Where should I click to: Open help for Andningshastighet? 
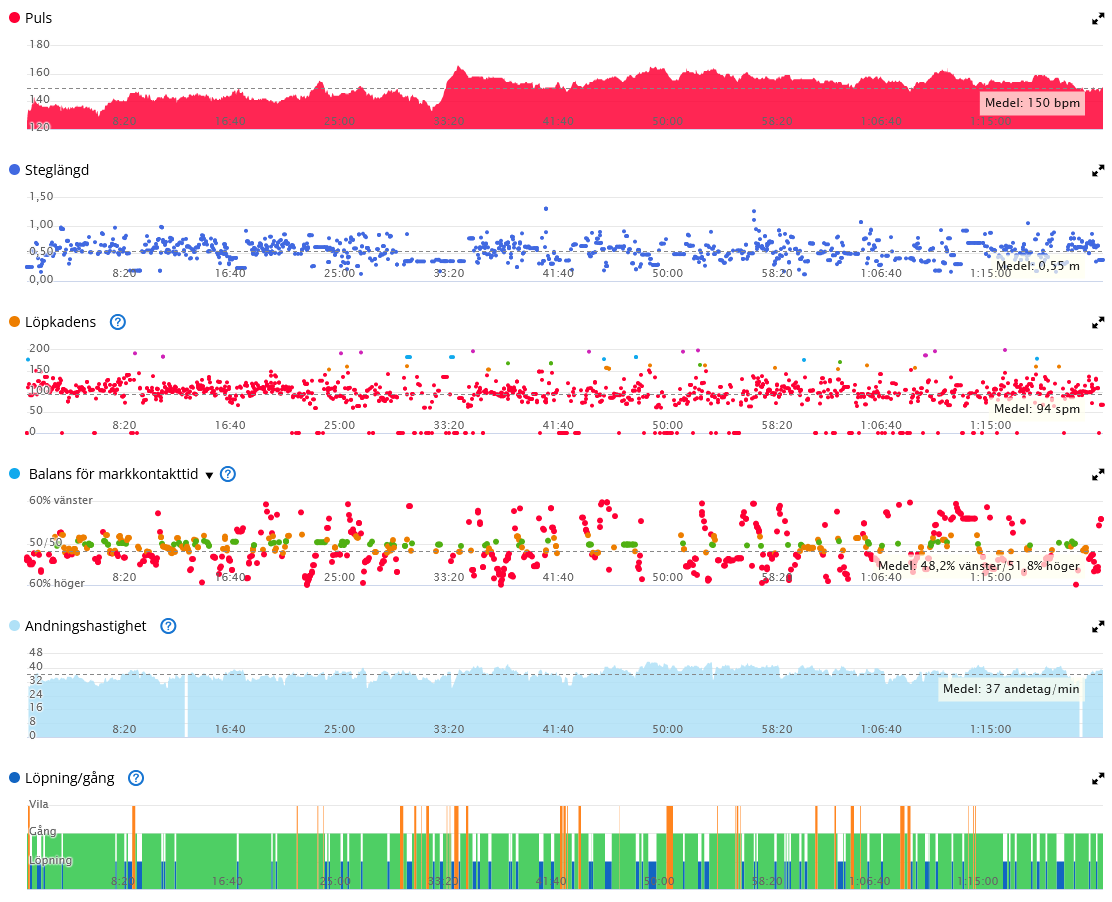tap(168, 626)
